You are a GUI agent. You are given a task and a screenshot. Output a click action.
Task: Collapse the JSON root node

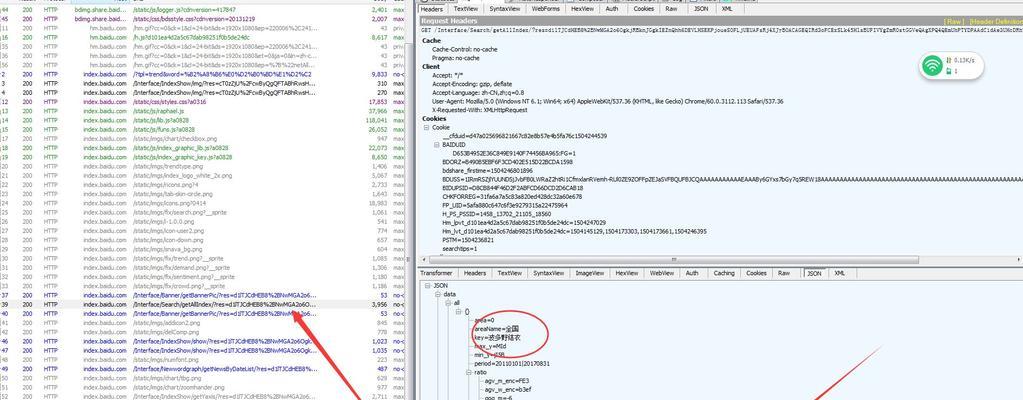point(427,286)
